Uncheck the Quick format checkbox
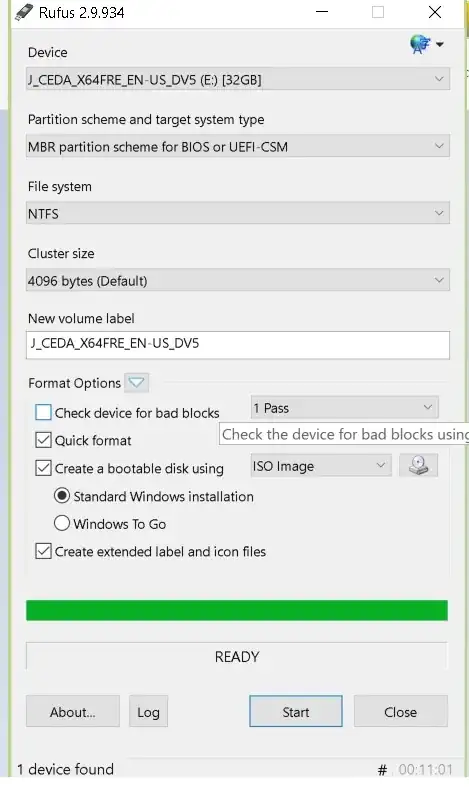 pyautogui.click(x=43, y=440)
